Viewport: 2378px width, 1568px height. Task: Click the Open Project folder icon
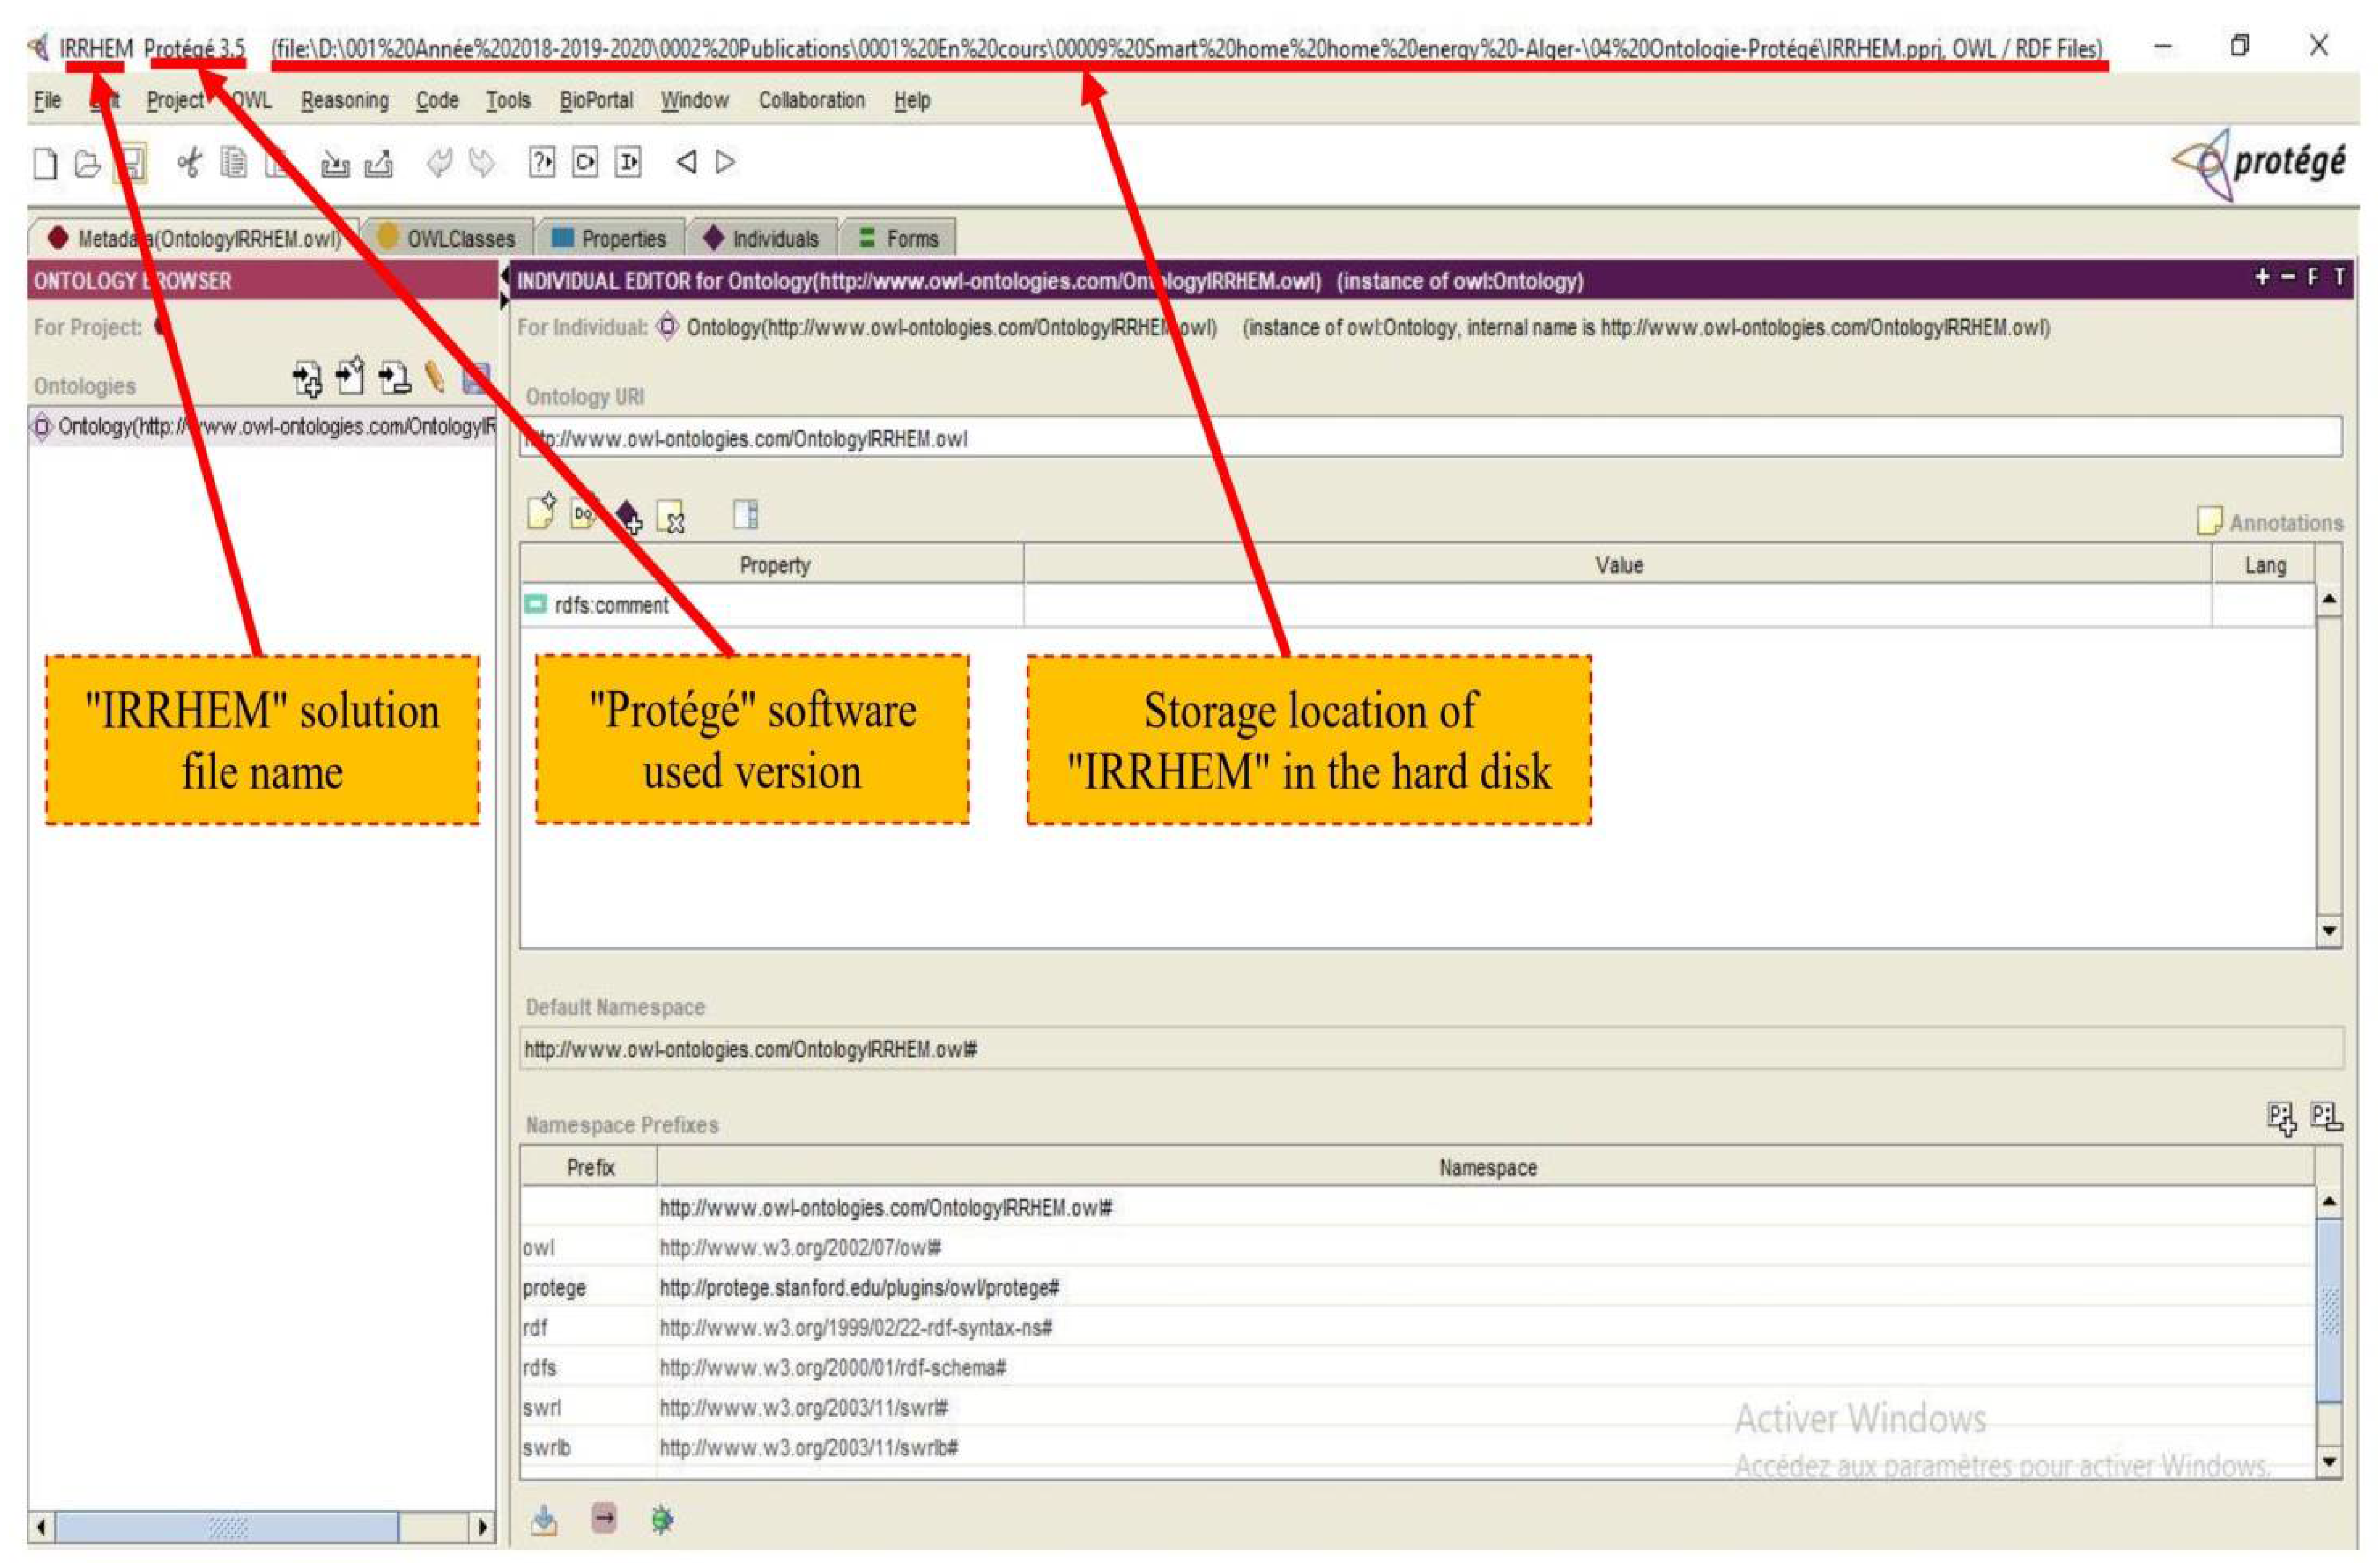(88, 163)
